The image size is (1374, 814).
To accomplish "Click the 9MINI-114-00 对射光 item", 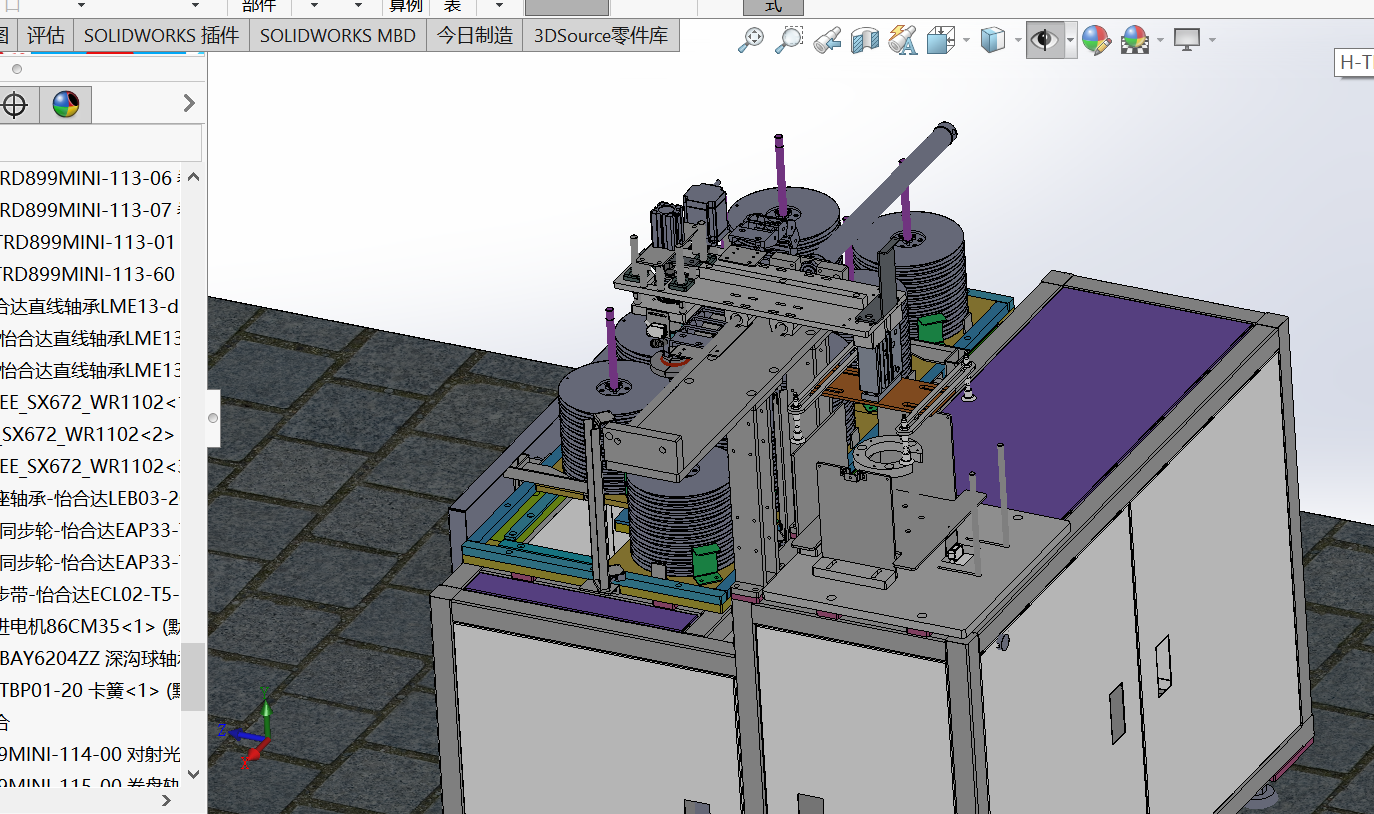I will [x=90, y=755].
